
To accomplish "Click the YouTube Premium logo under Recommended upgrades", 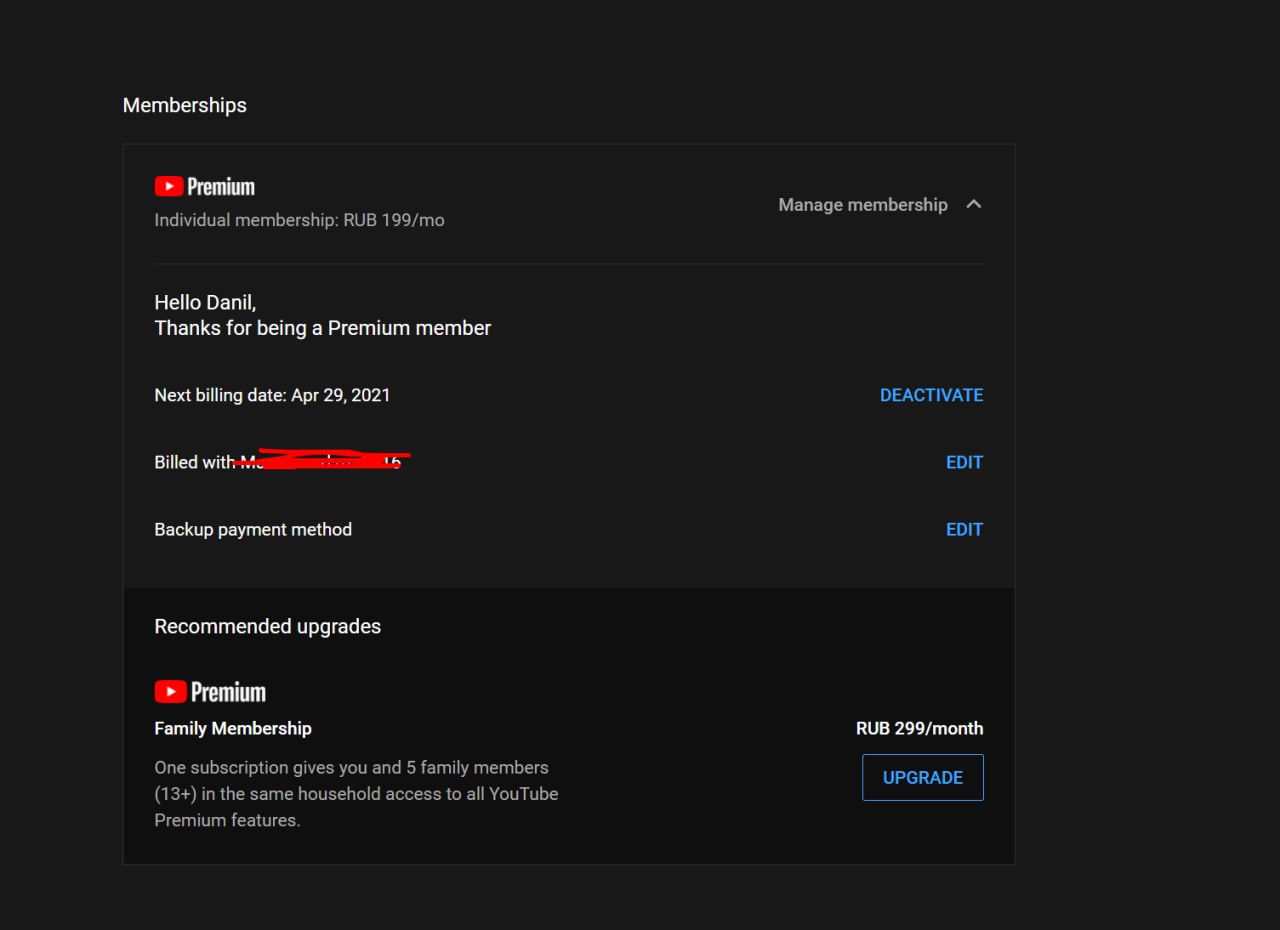I will 210,692.
